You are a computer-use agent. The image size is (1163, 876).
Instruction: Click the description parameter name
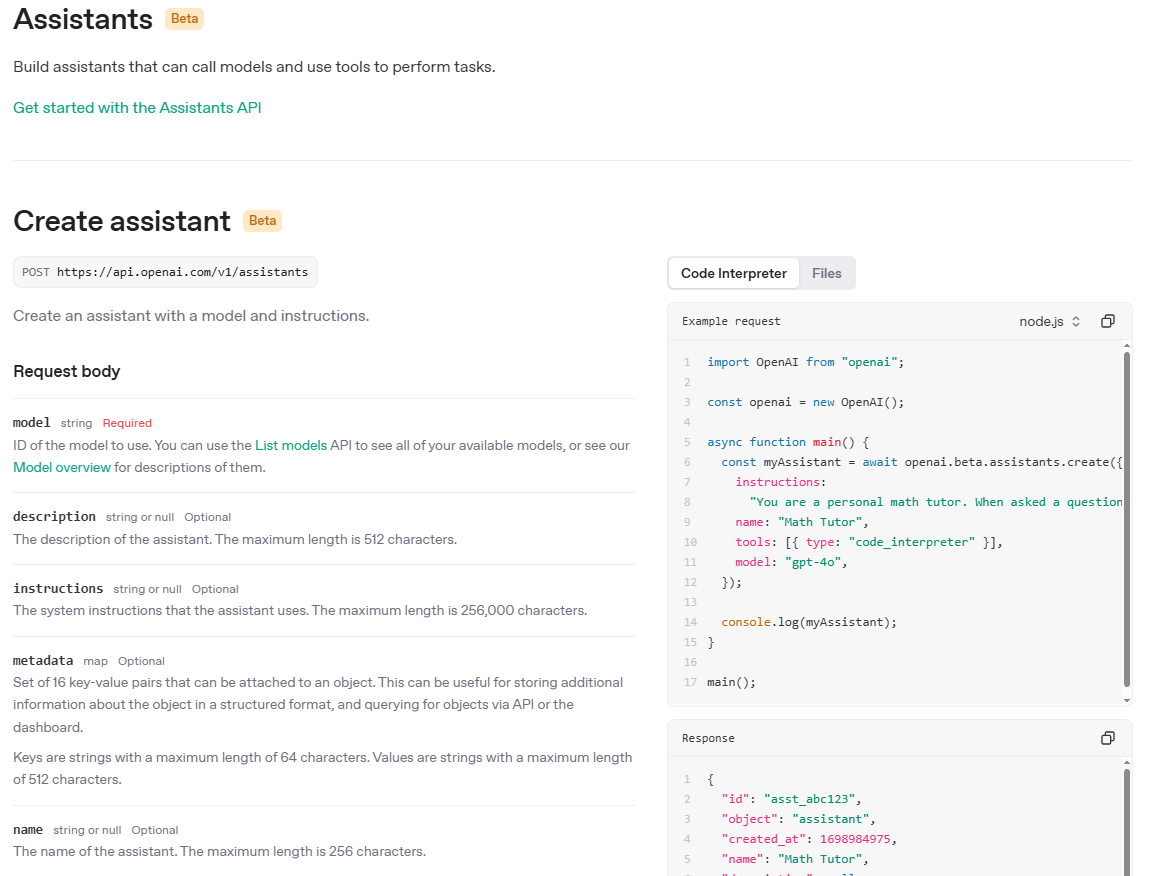pos(54,517)
